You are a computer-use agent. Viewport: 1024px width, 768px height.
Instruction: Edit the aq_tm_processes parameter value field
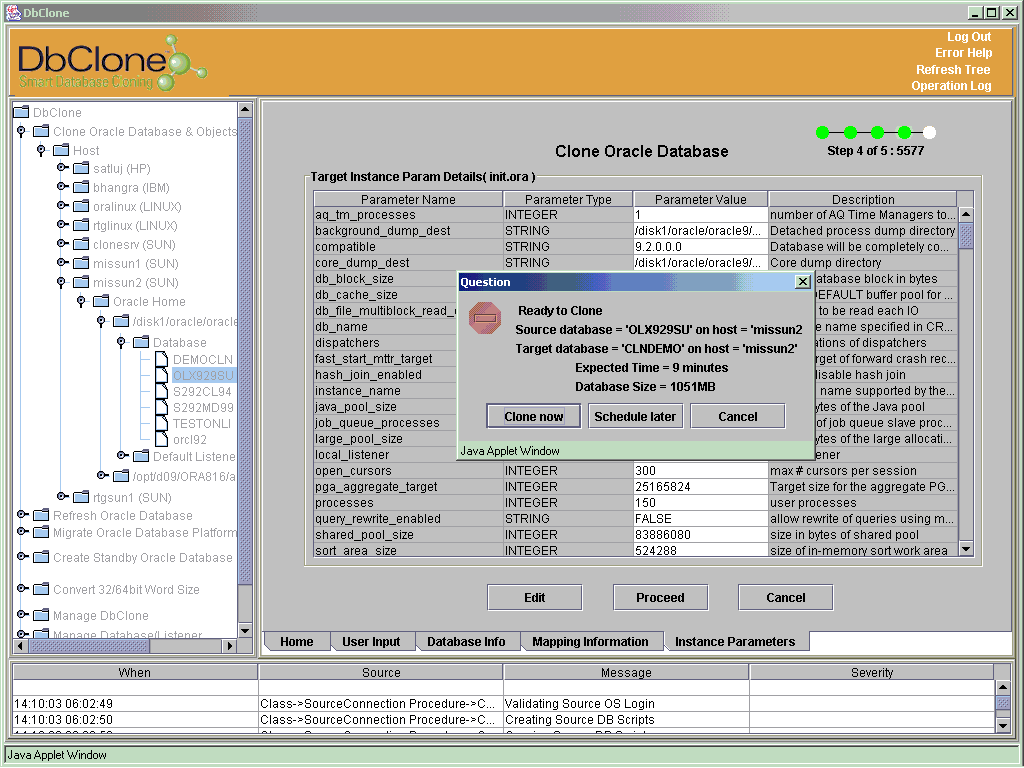[x=700, y=215]
